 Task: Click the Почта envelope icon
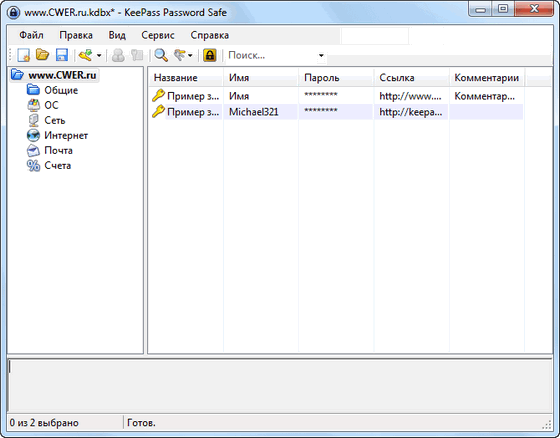[x=33, y=150]
